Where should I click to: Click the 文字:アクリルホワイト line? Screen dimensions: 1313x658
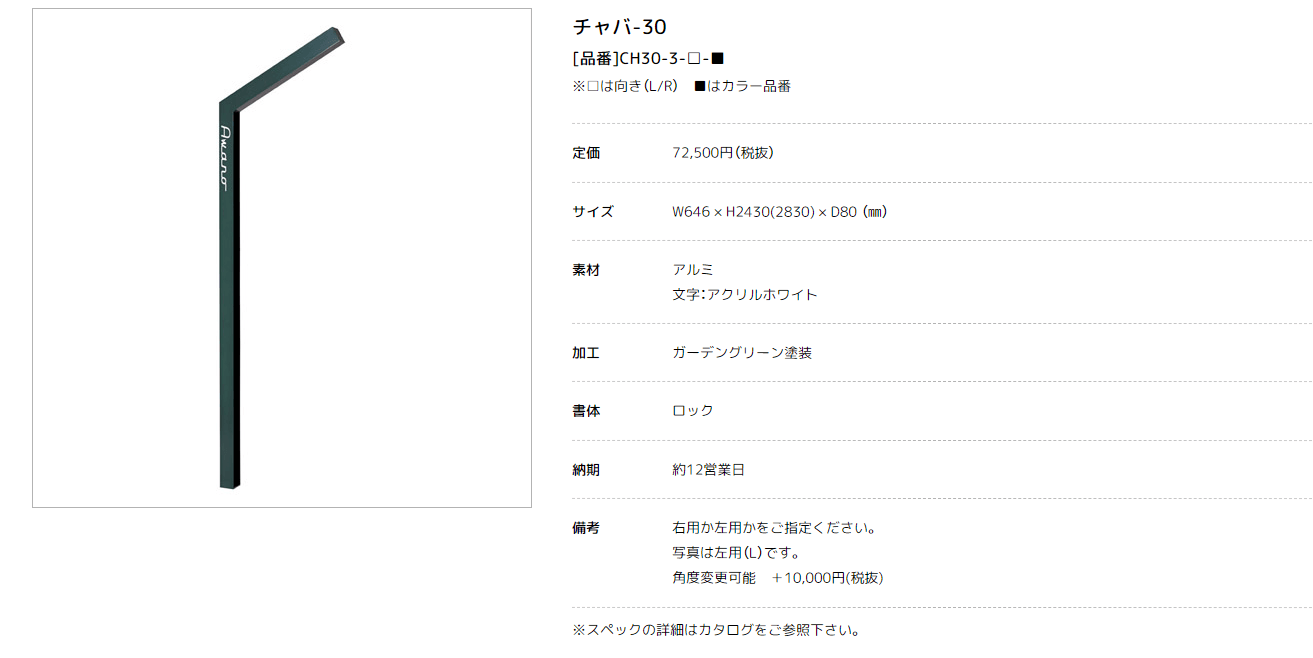(x=745, y=295)
